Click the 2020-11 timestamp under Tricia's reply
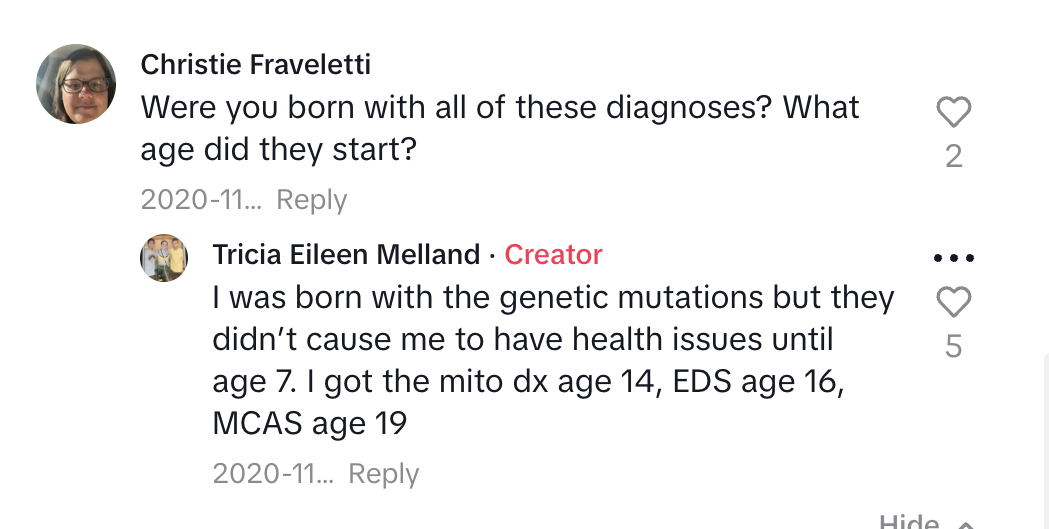 coord(274,473)
